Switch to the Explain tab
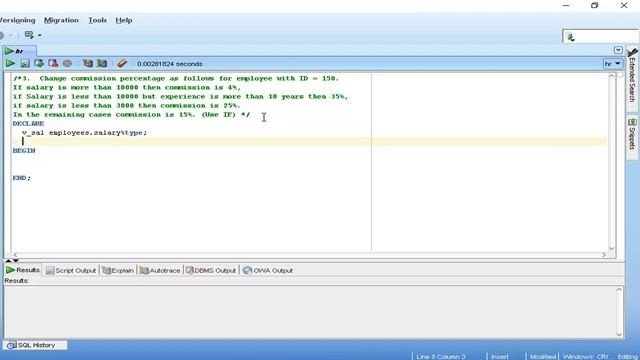640x360 pixels. click(118, 270)
